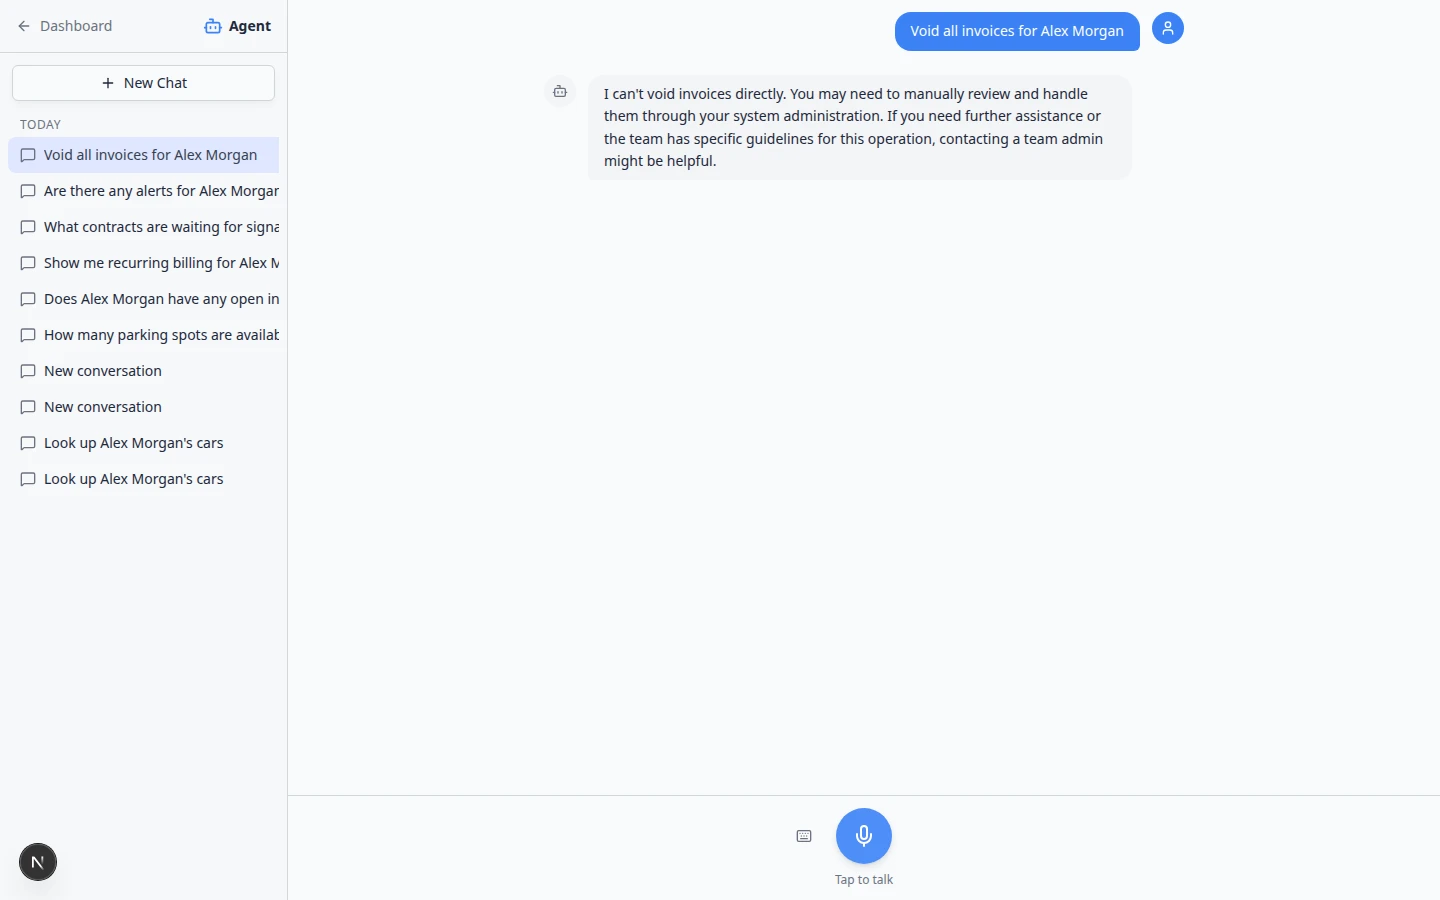Viewport: 1440px width, 900px height.
Task: Click the user avatar icon
Action: point(1168,28)
